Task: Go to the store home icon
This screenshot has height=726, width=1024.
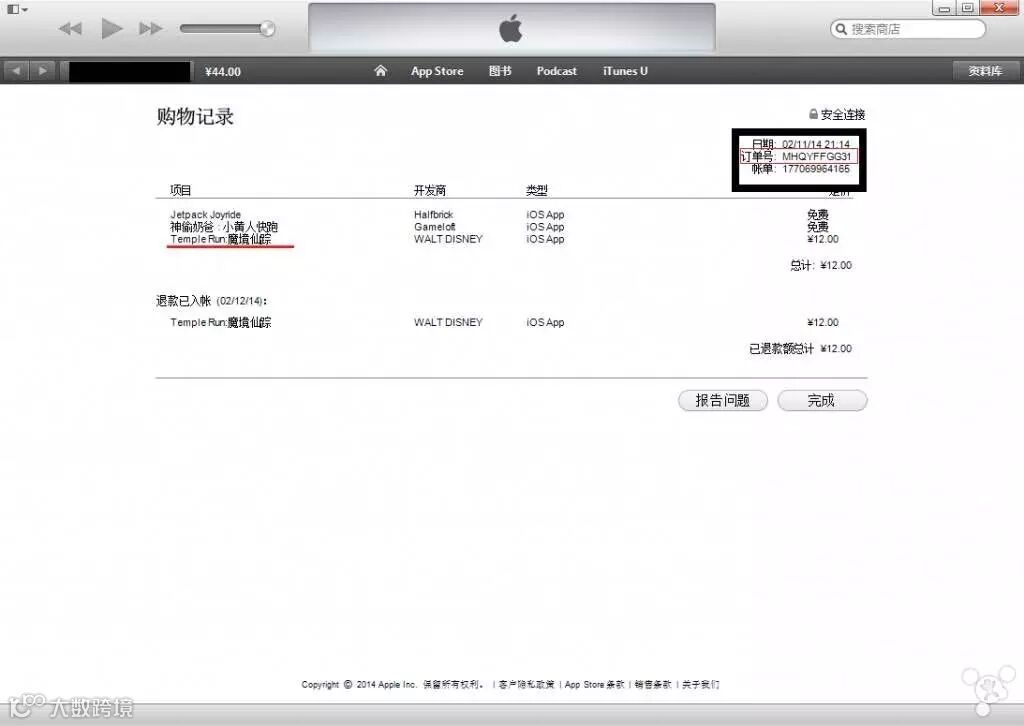Action: 380,71
